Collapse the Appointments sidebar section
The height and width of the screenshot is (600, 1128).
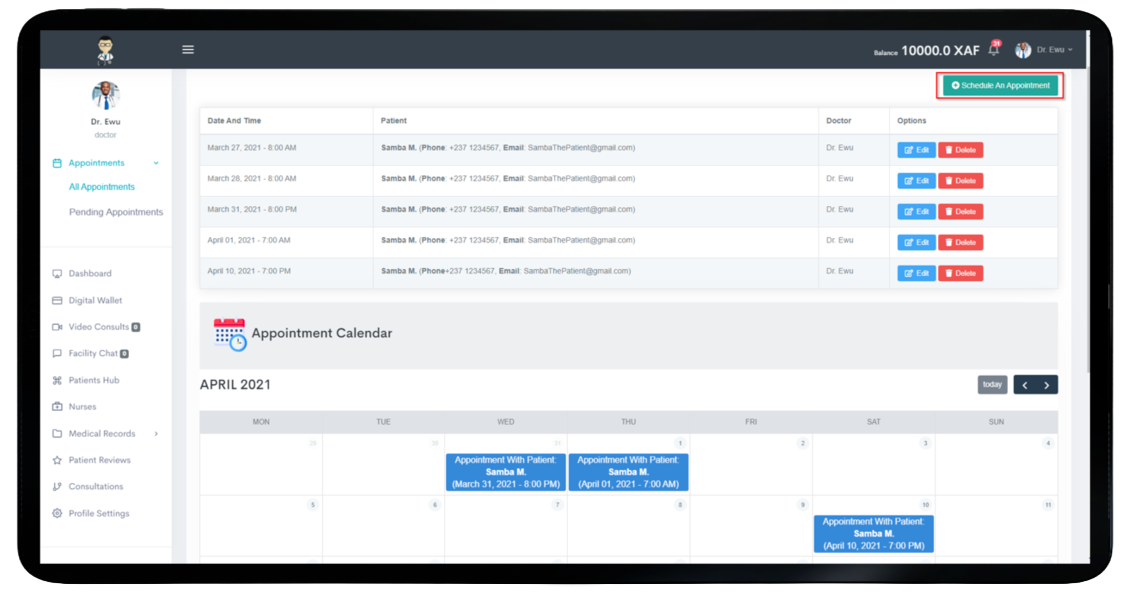pyautogui.click(x=156, y=163)
